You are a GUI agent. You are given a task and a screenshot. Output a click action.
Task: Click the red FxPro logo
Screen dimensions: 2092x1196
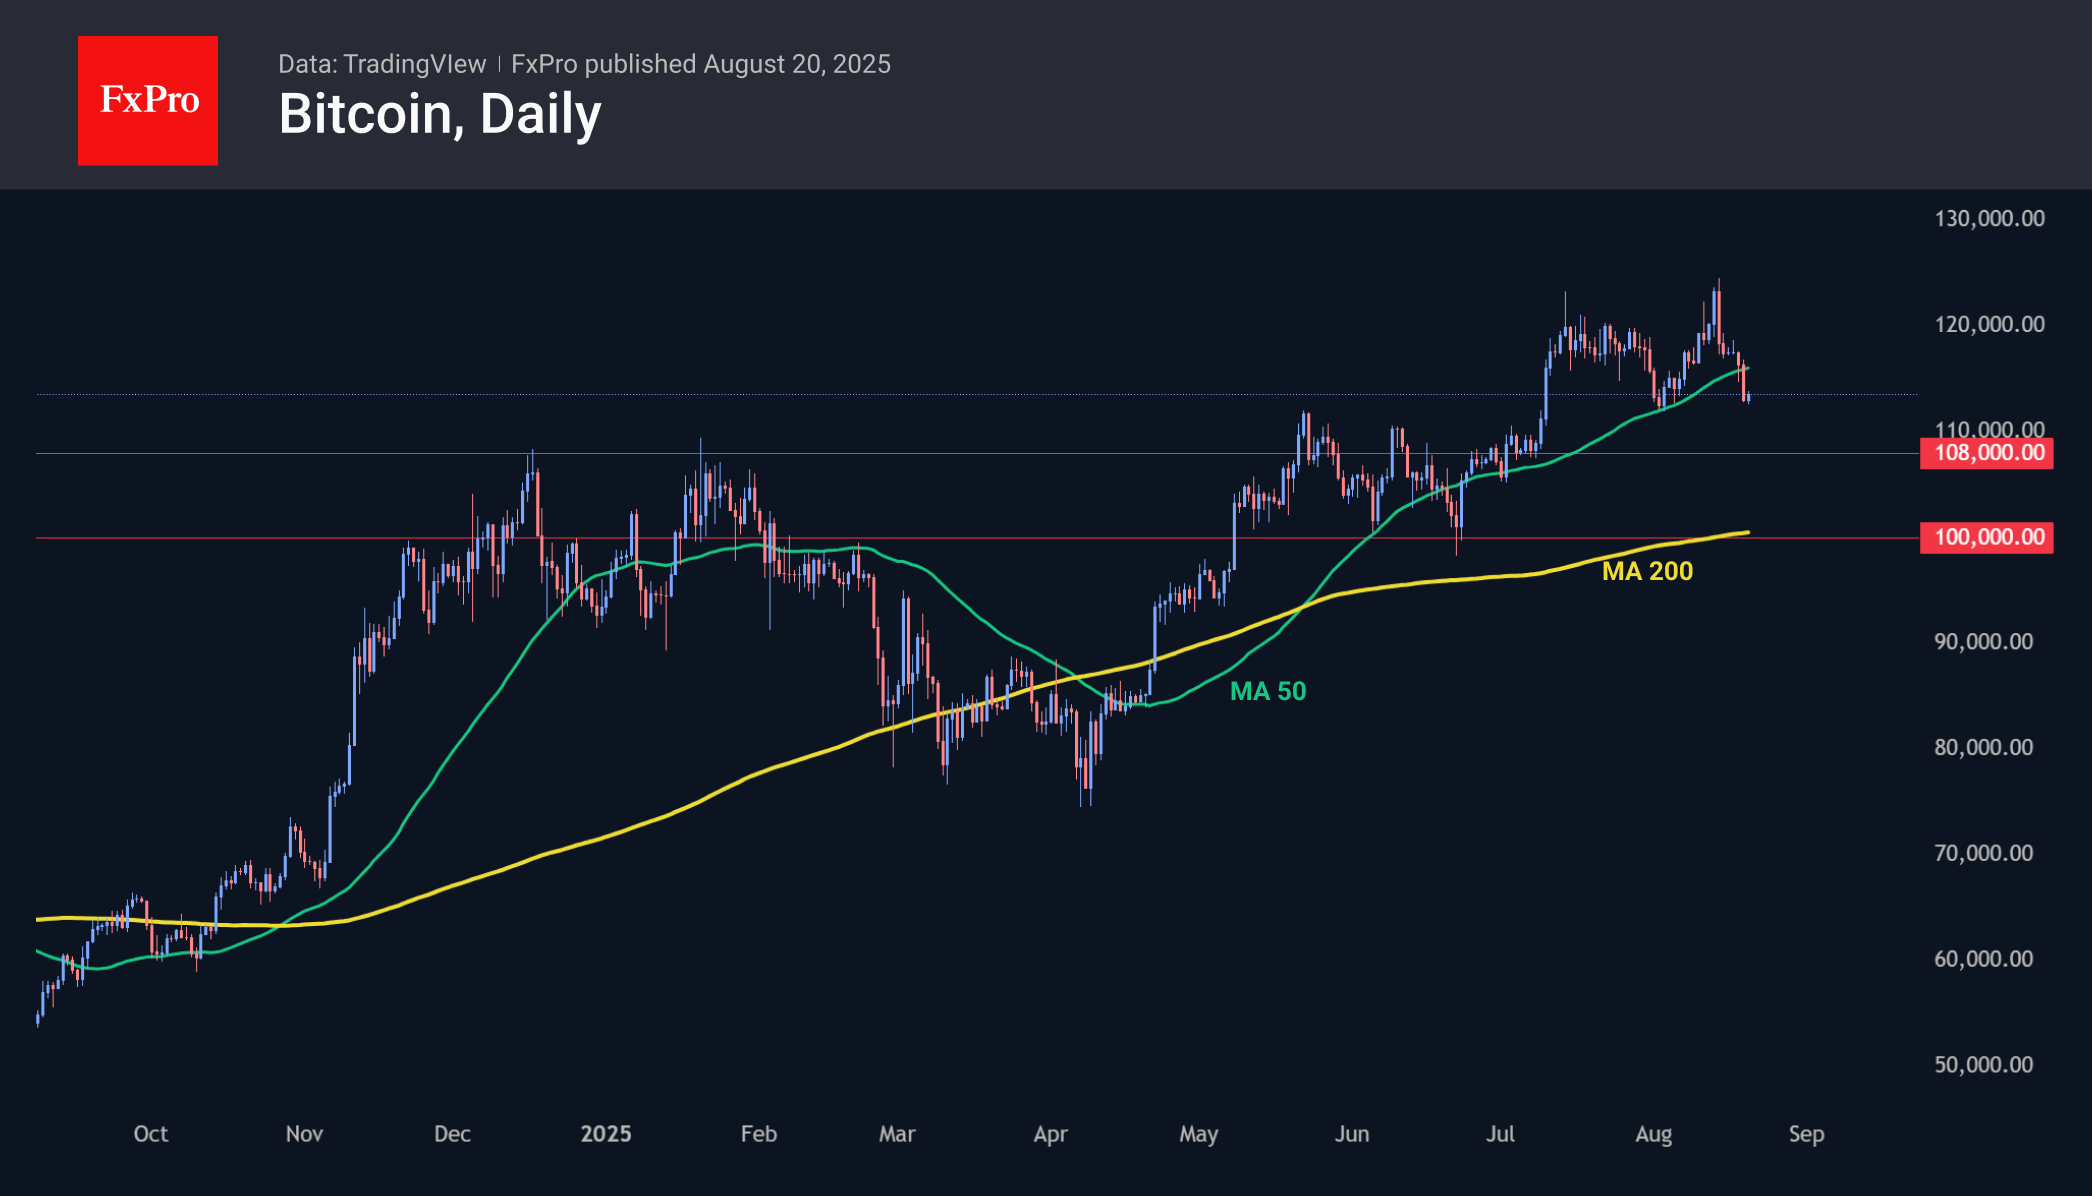(148, 100)
